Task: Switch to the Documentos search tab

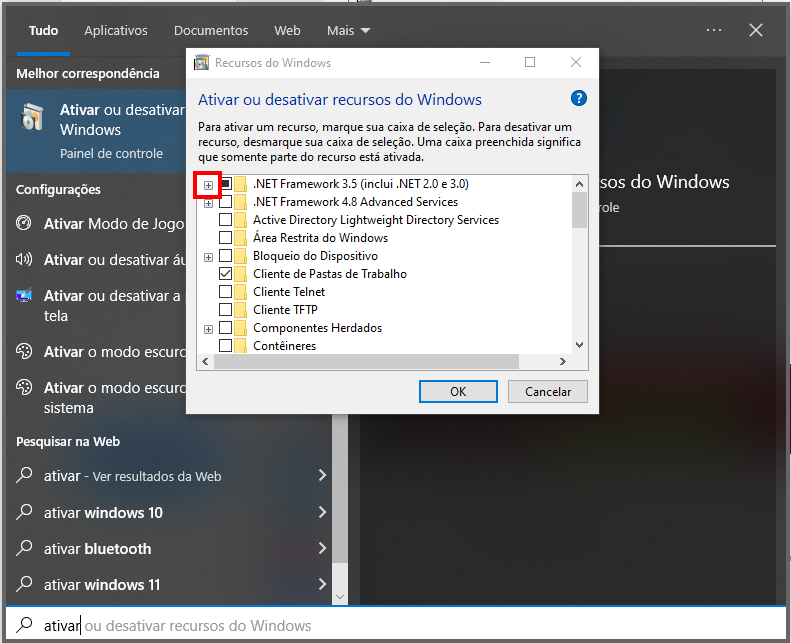Action: pos(211,31)
